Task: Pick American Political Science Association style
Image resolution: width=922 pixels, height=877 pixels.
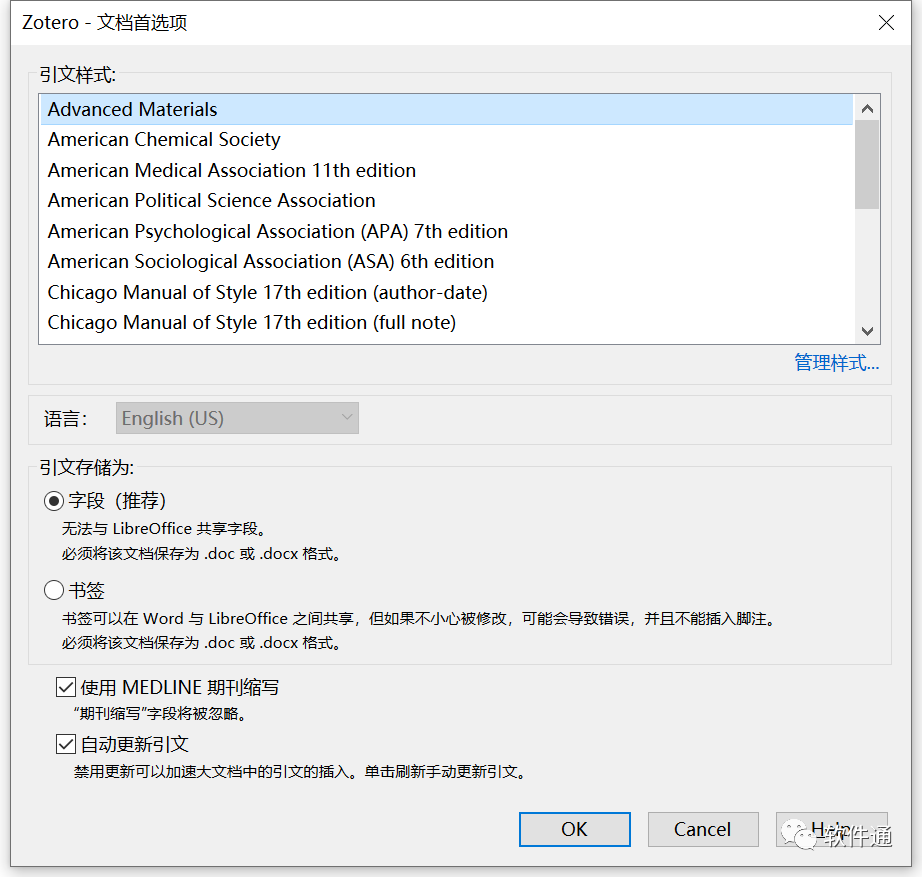Action: point(446,201)
